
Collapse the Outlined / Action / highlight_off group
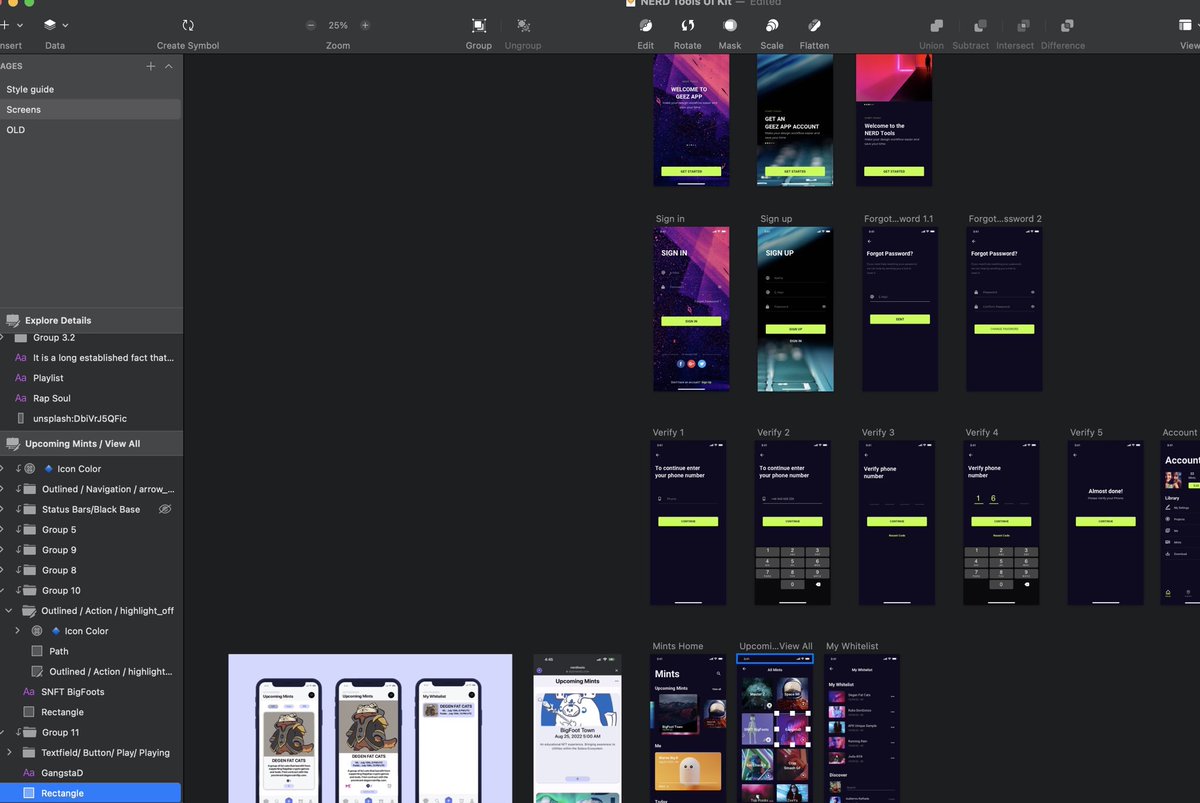pyautogui.click(x=9, y=611)
